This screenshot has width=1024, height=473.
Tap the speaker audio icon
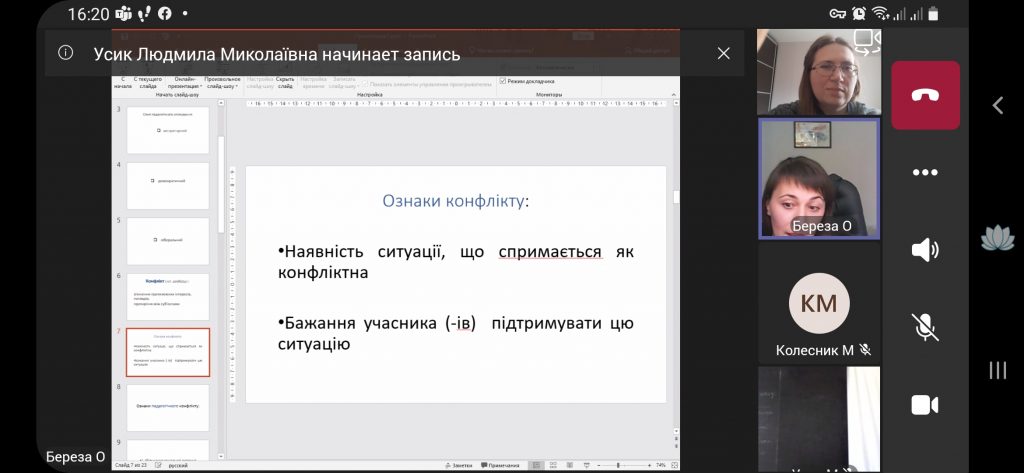coord(925,249)
